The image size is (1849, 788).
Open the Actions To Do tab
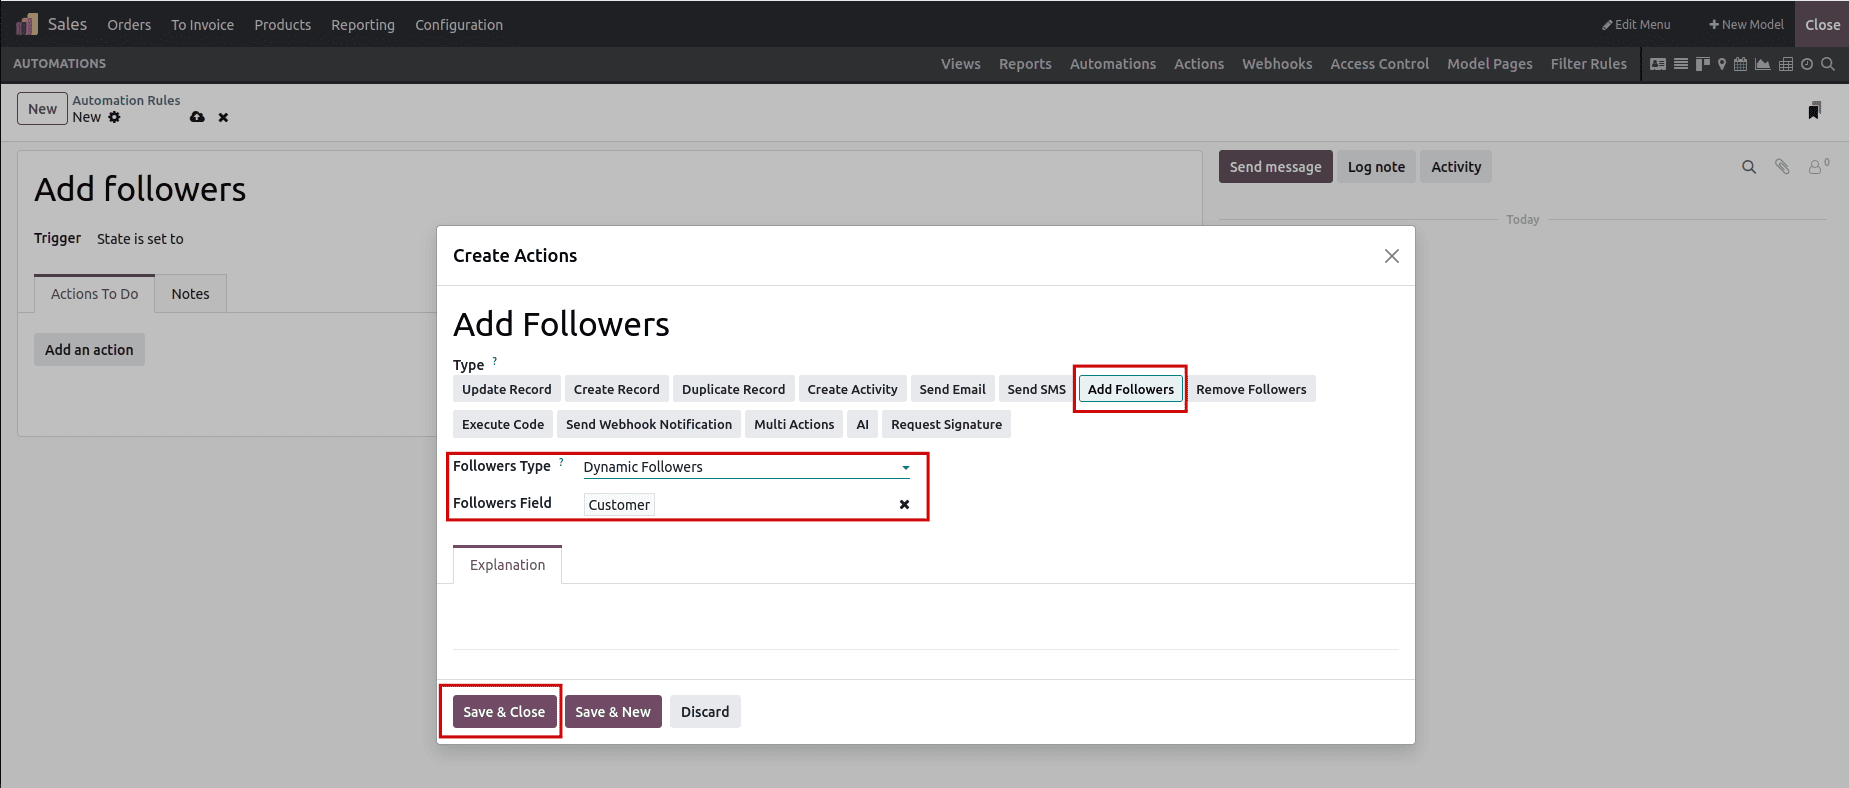click(95, 294)
